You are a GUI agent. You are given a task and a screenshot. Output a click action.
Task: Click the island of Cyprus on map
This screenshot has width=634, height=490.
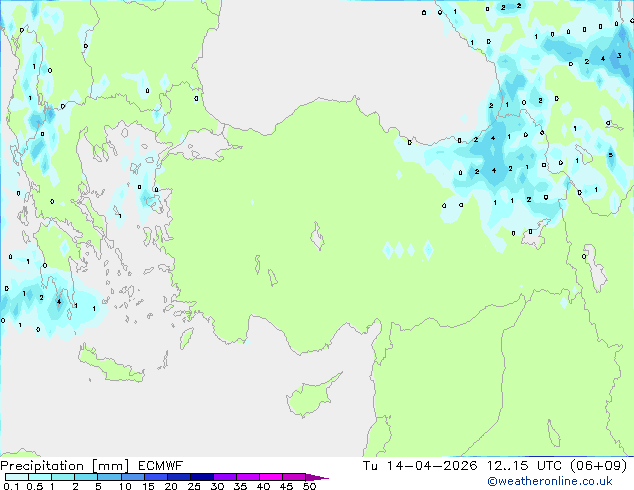click(x=309, y=398)
